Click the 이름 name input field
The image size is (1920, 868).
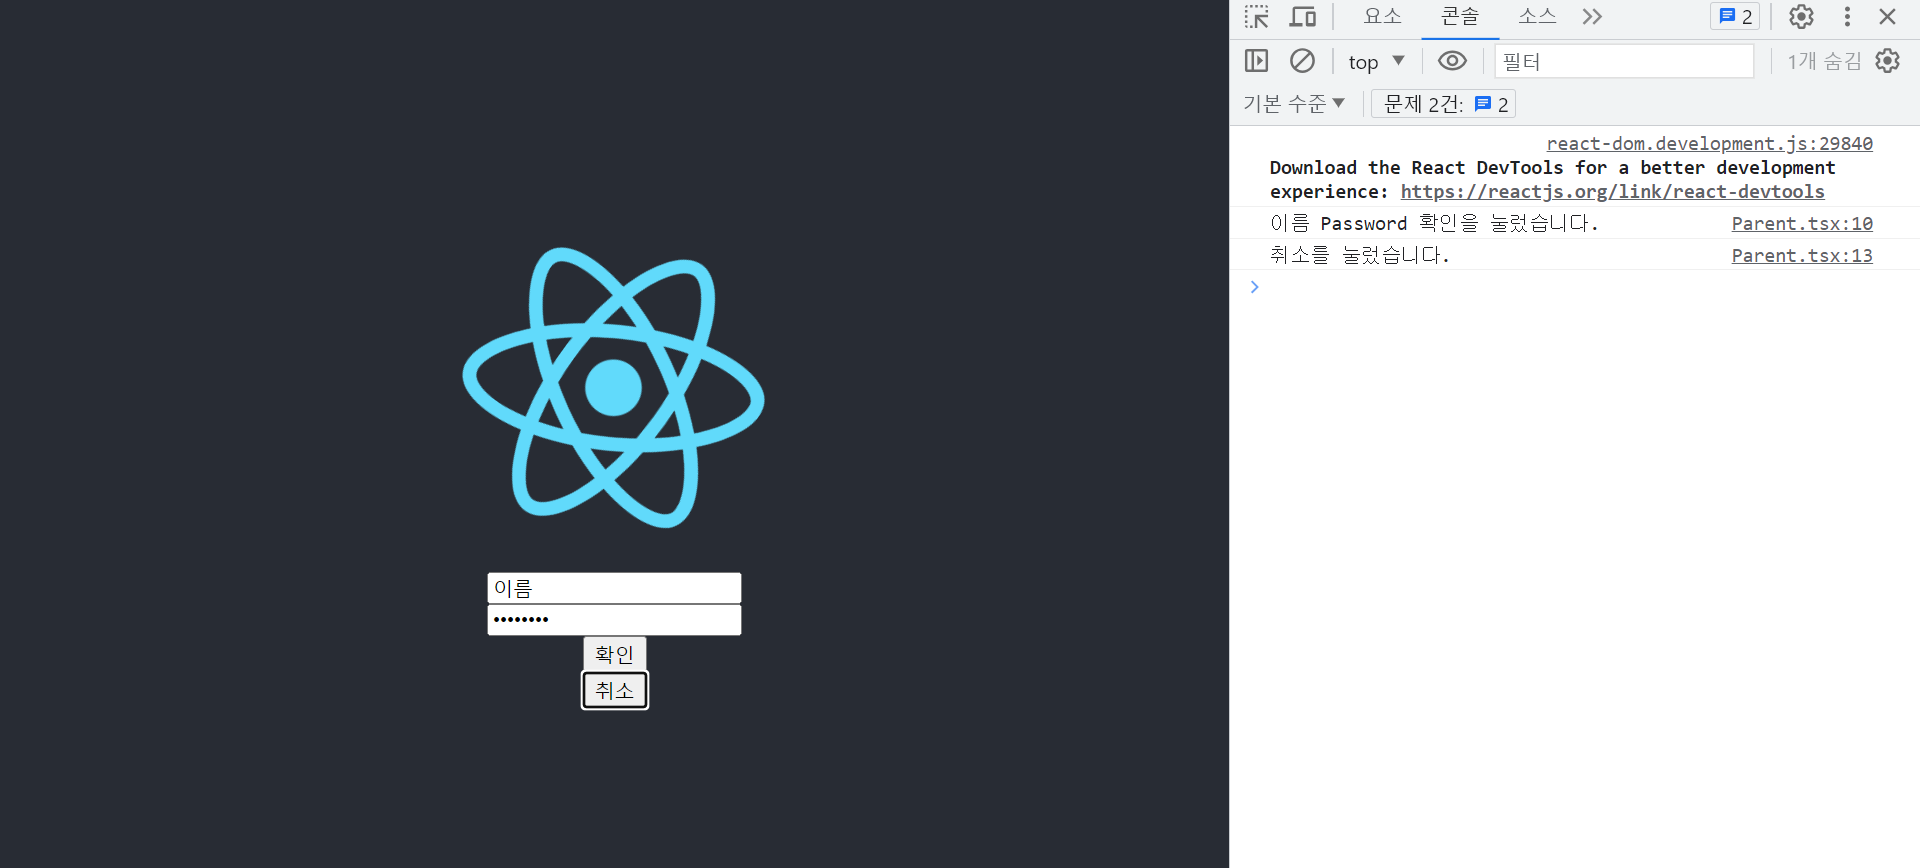(x=614, y=588)
